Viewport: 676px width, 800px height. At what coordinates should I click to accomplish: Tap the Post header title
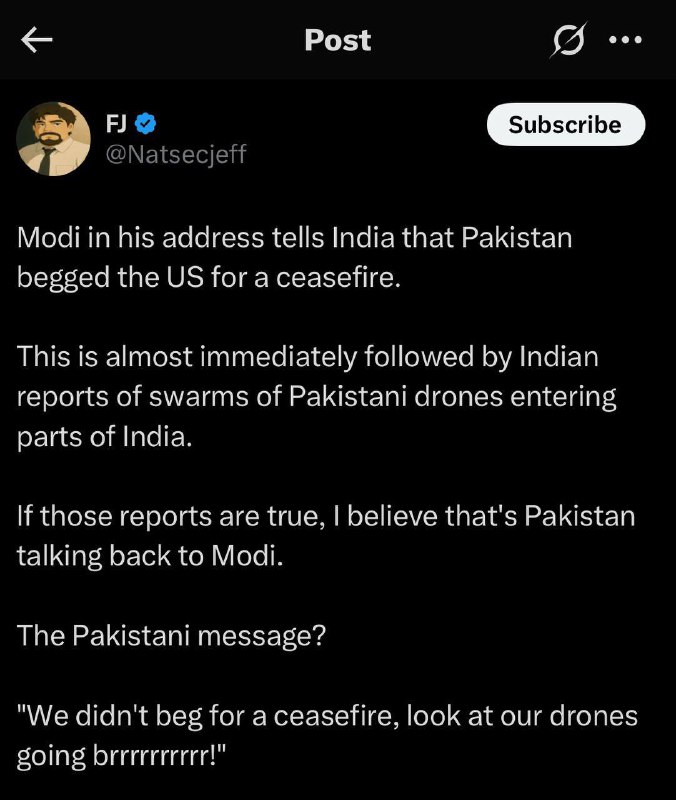(338, 40)
